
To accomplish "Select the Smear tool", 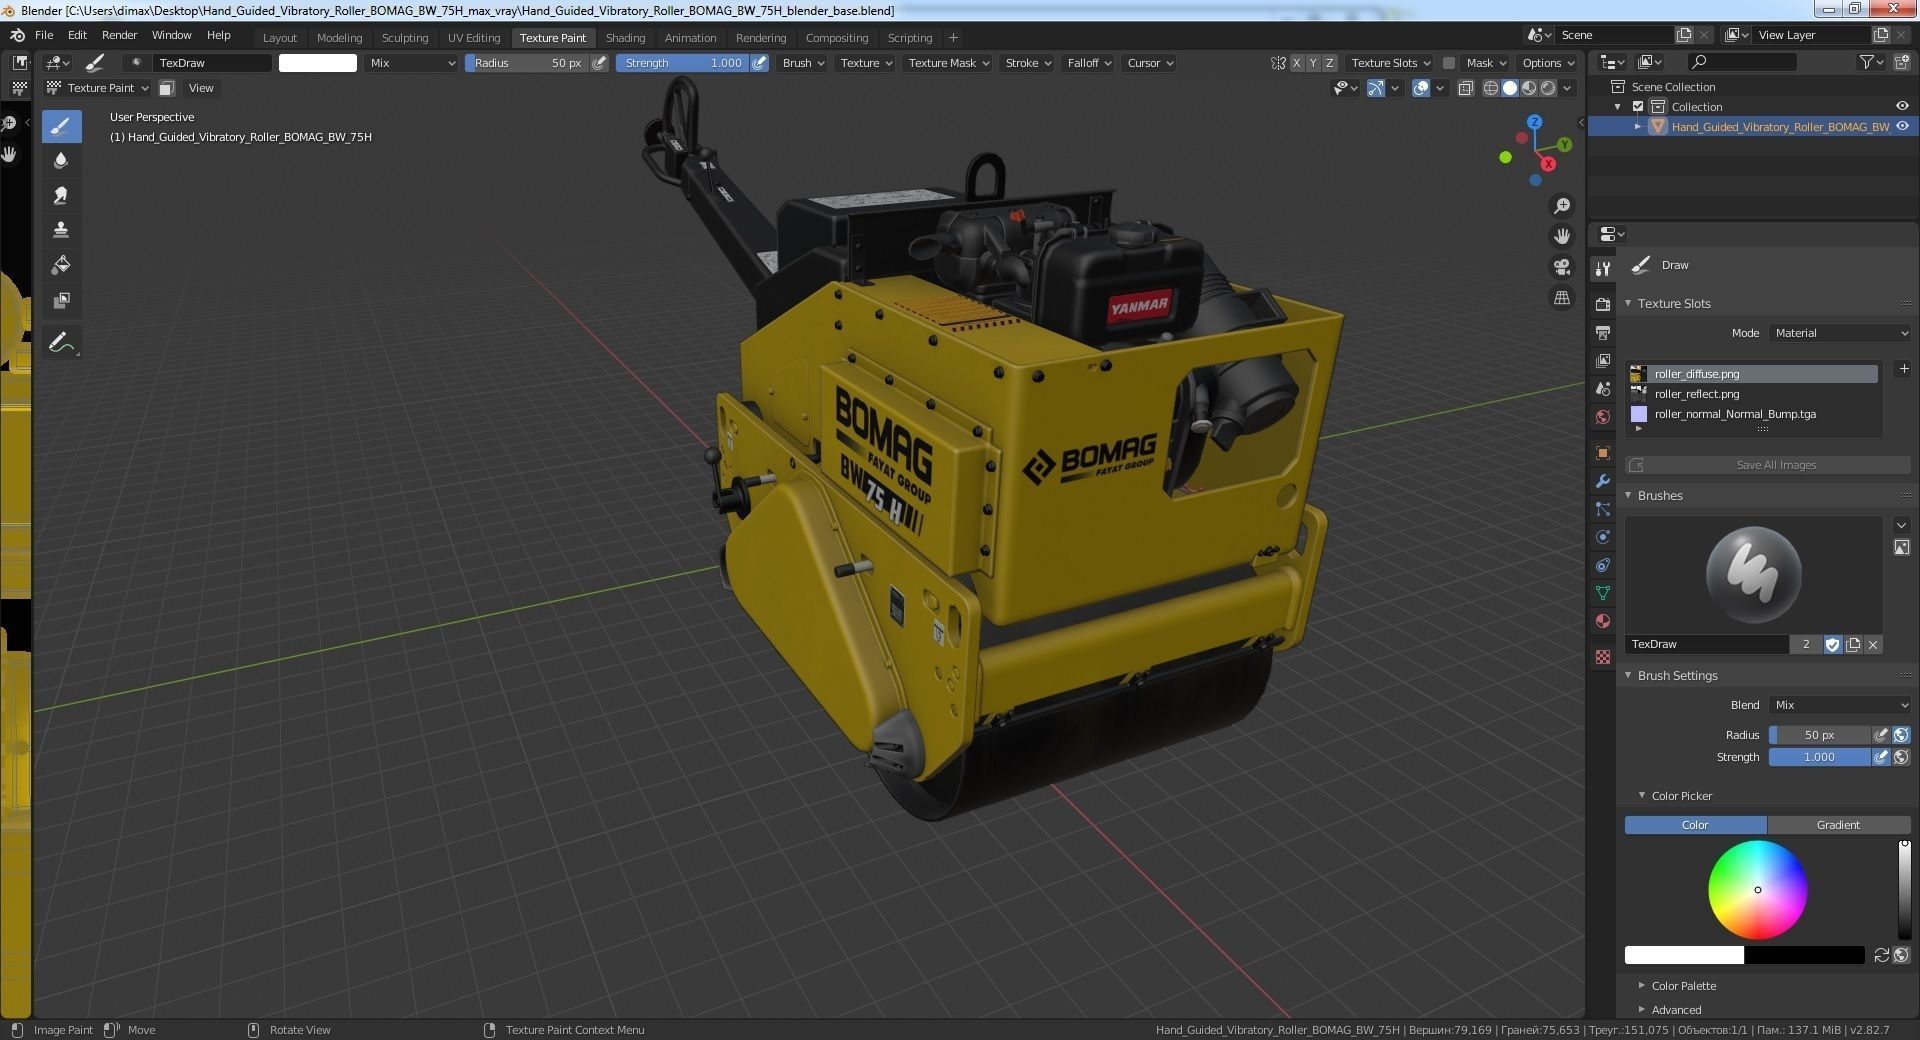I will pos(61,195).
